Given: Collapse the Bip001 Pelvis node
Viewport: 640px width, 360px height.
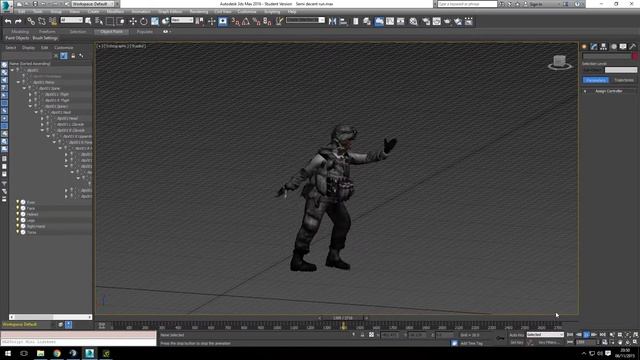Looking at the screenshot, I should pyautogui.click(x=18, y=82).
